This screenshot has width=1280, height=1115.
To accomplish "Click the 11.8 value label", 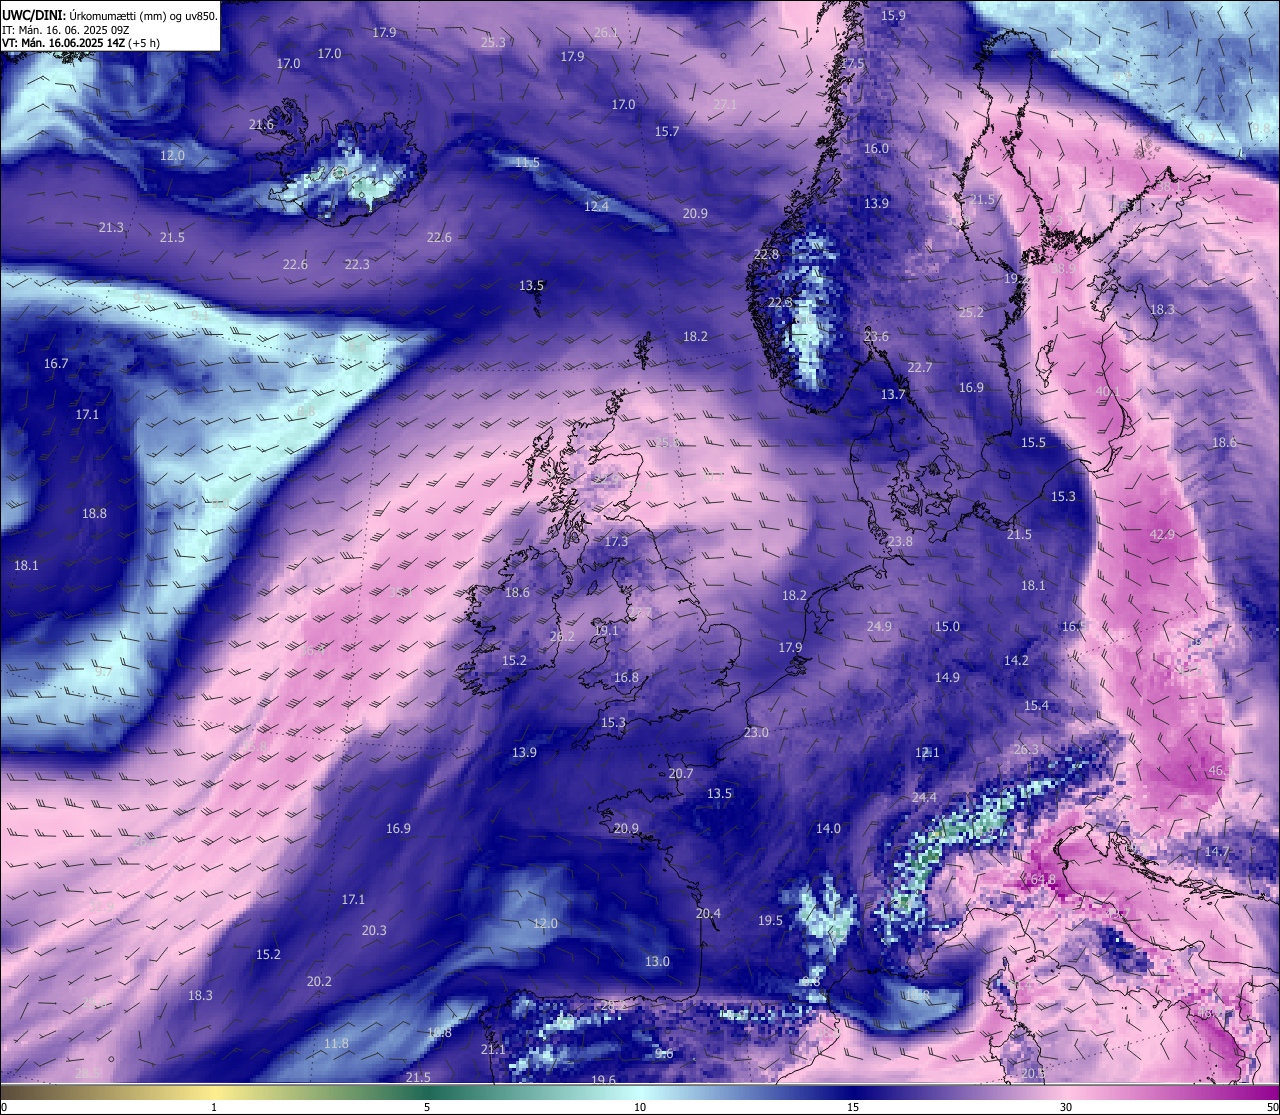I will 337,1044.
